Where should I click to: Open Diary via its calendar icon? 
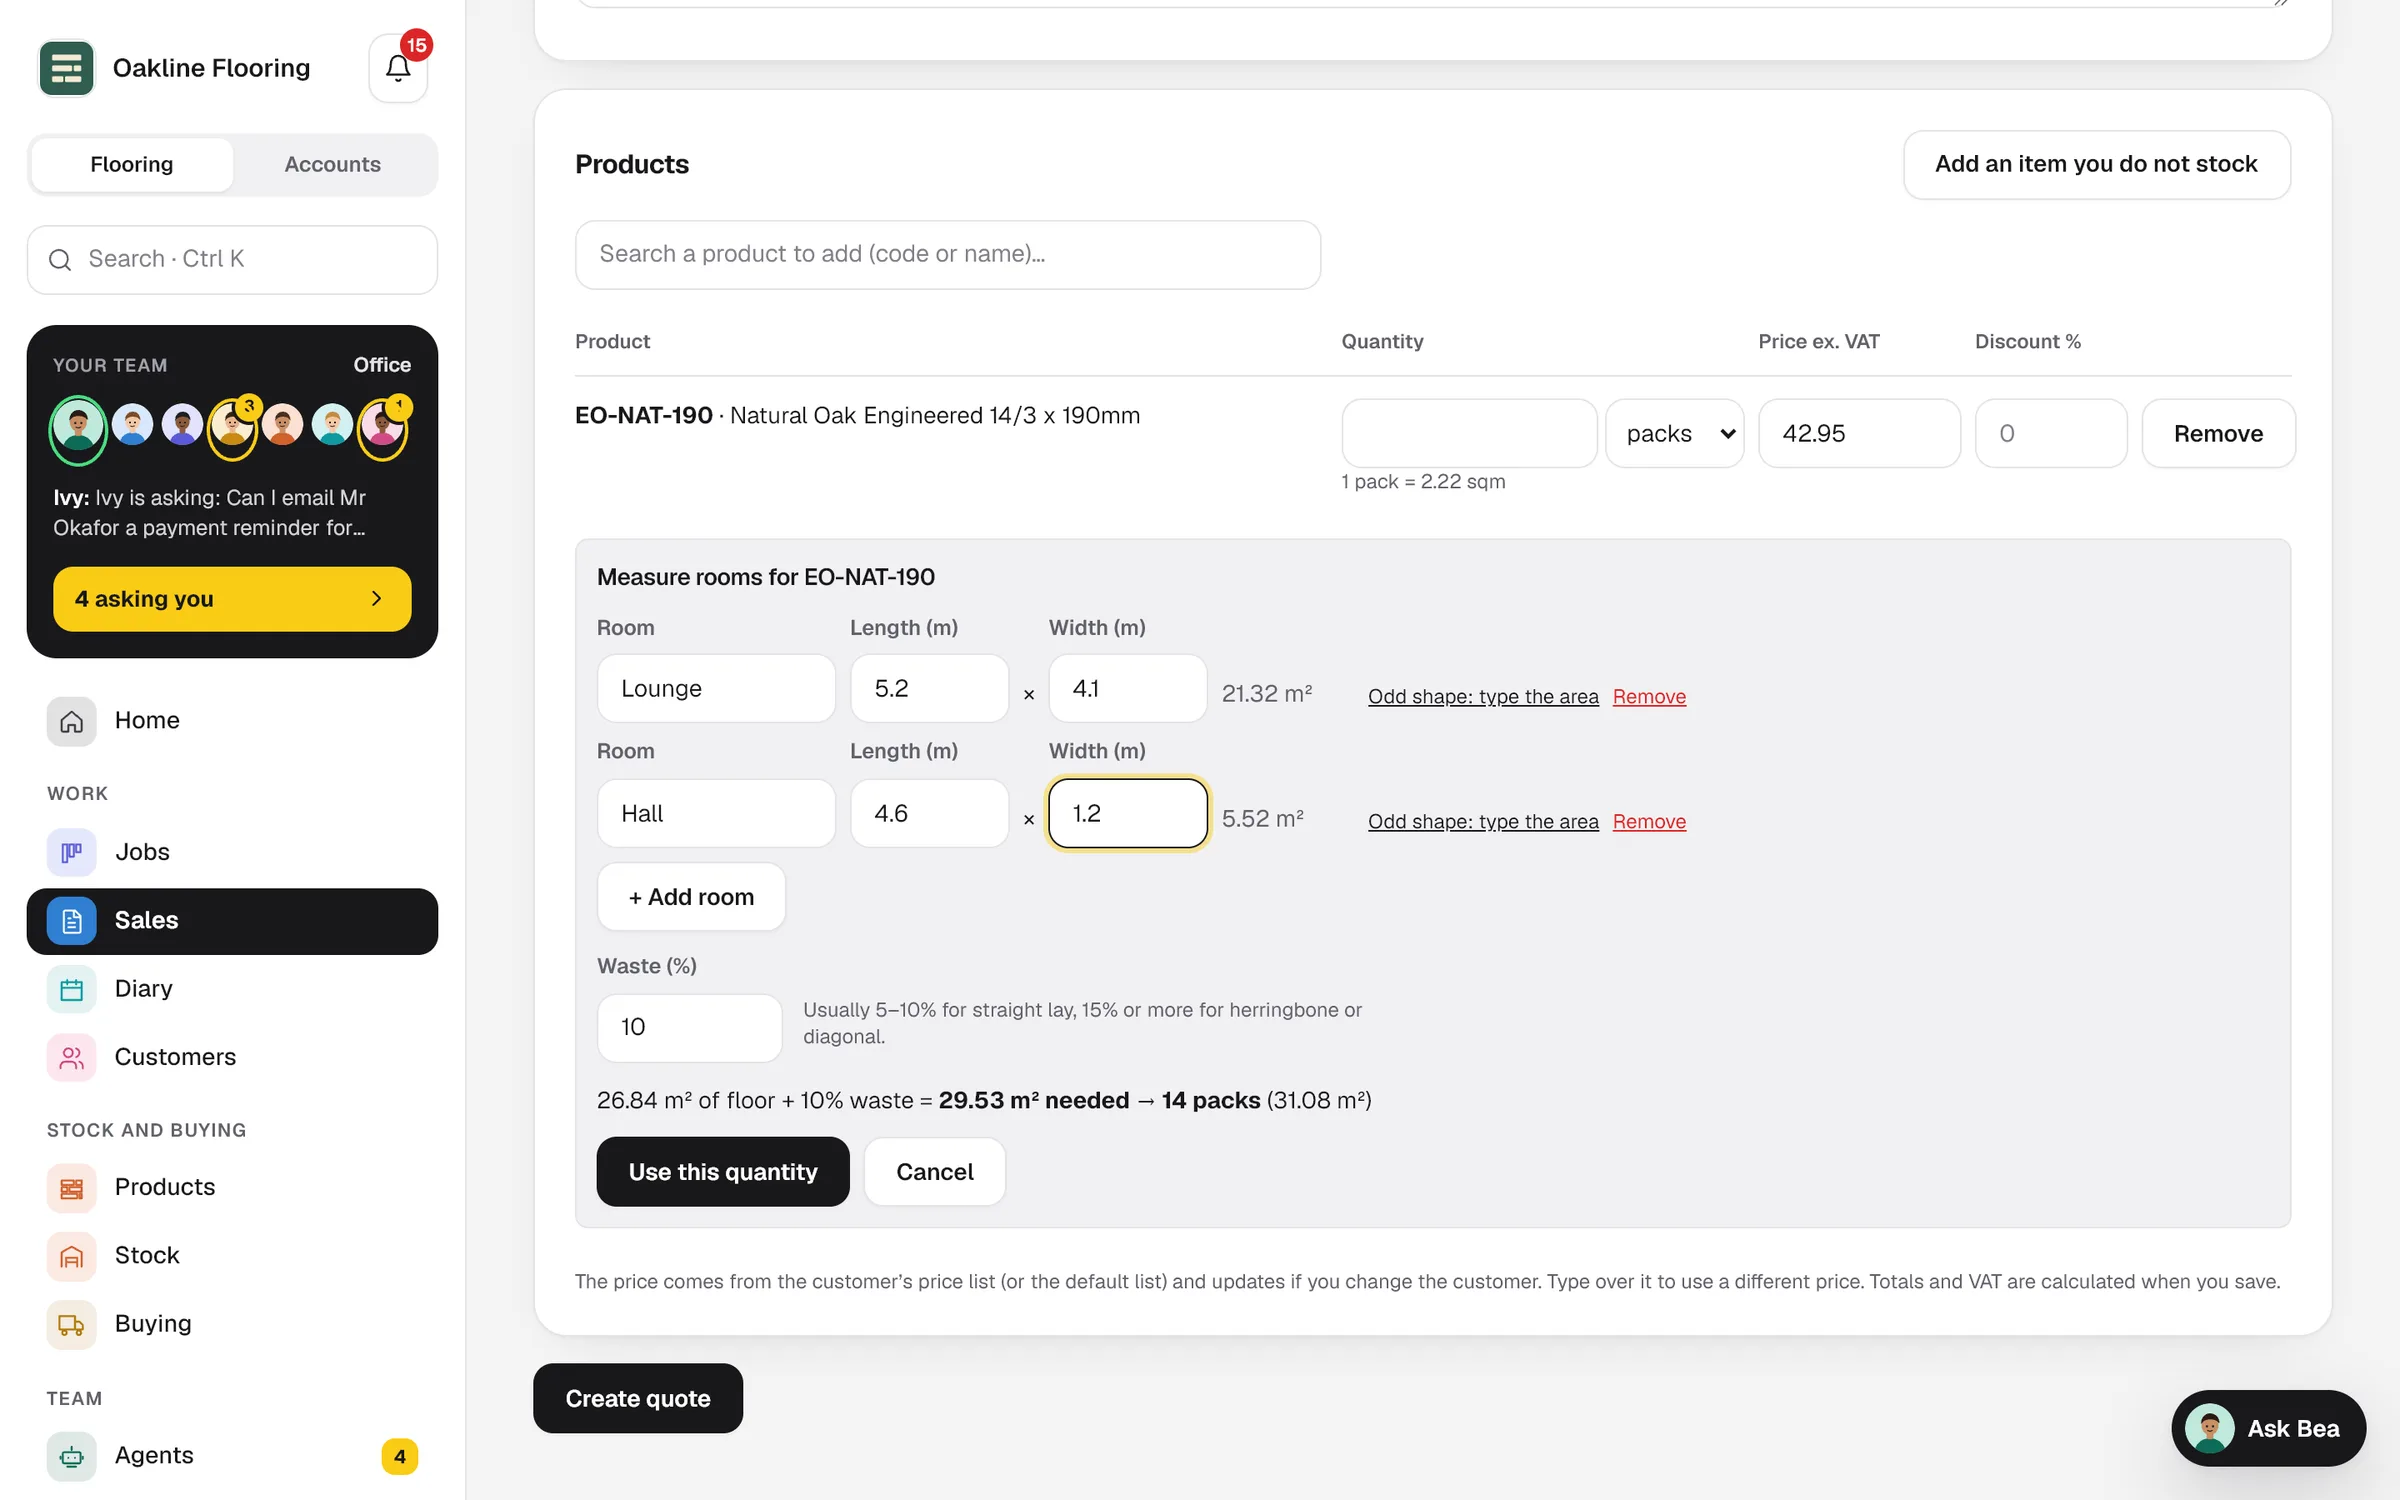click(71, 989)
